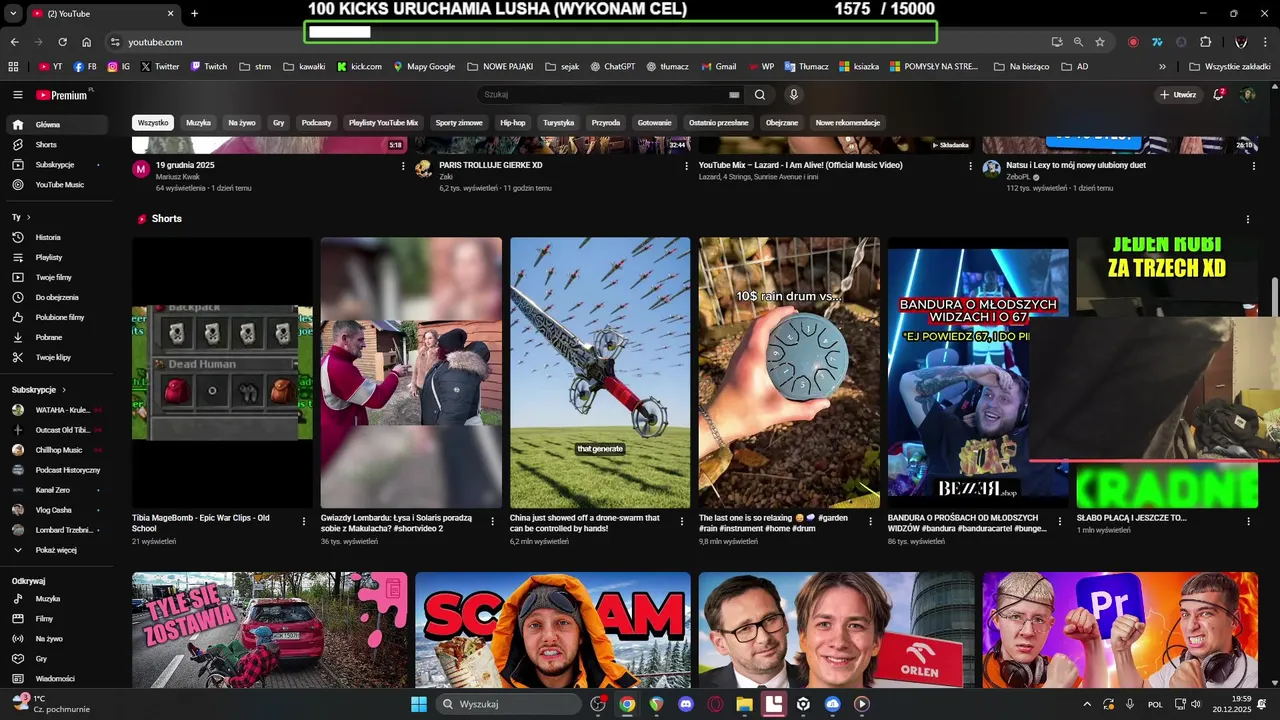Open options for PARIS TROLLUJE GIERKE video
Screen dimensions: 1280x720
coord(687,166)
